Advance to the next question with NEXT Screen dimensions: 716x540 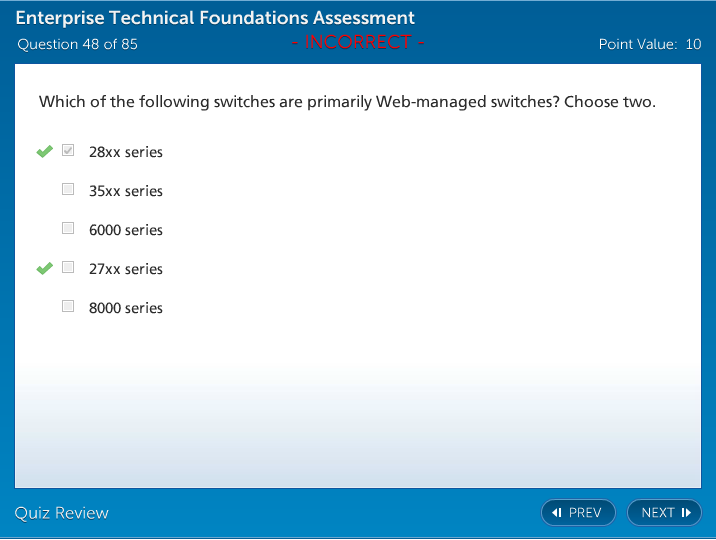point(664,513)
